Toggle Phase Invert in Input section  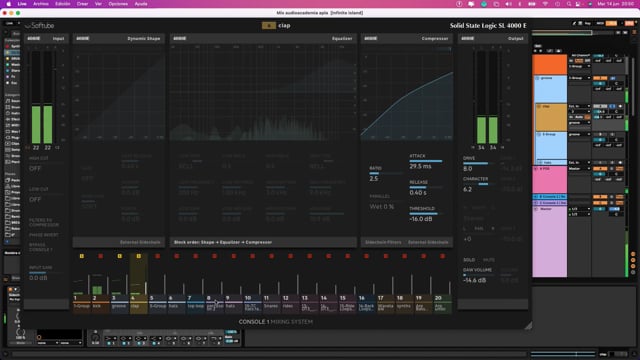pyautogui.click(x=44, y=235)
